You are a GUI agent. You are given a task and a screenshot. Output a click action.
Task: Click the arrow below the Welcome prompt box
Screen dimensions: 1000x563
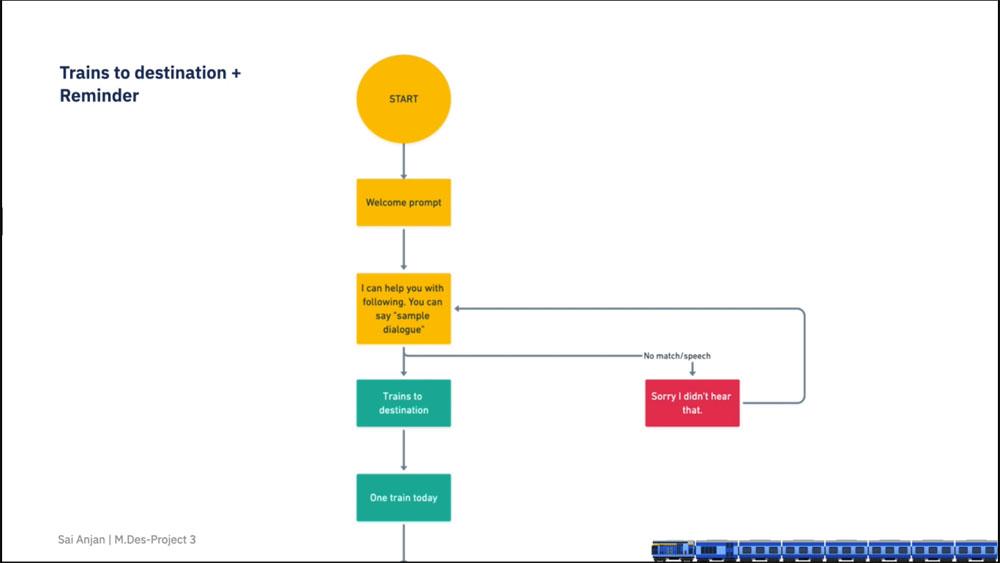pyautogui.click(x=403, y=249)
